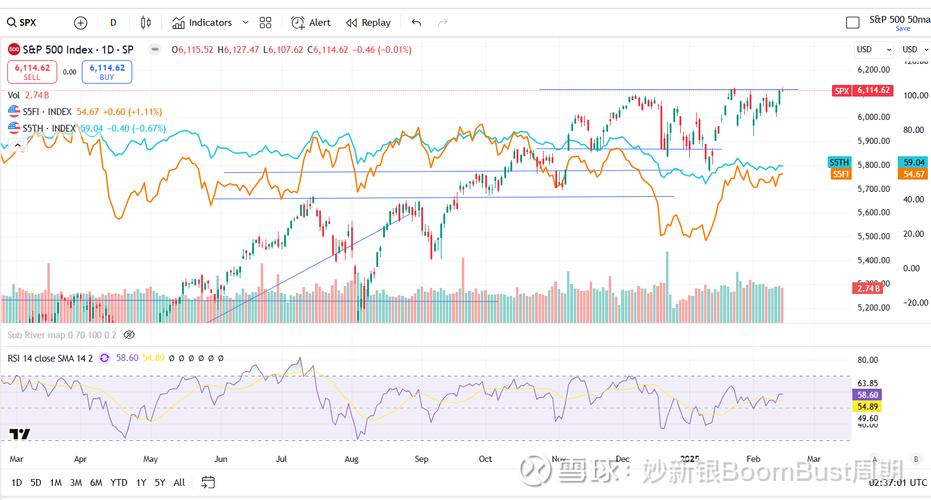Save the chart layout

point(902,29)
